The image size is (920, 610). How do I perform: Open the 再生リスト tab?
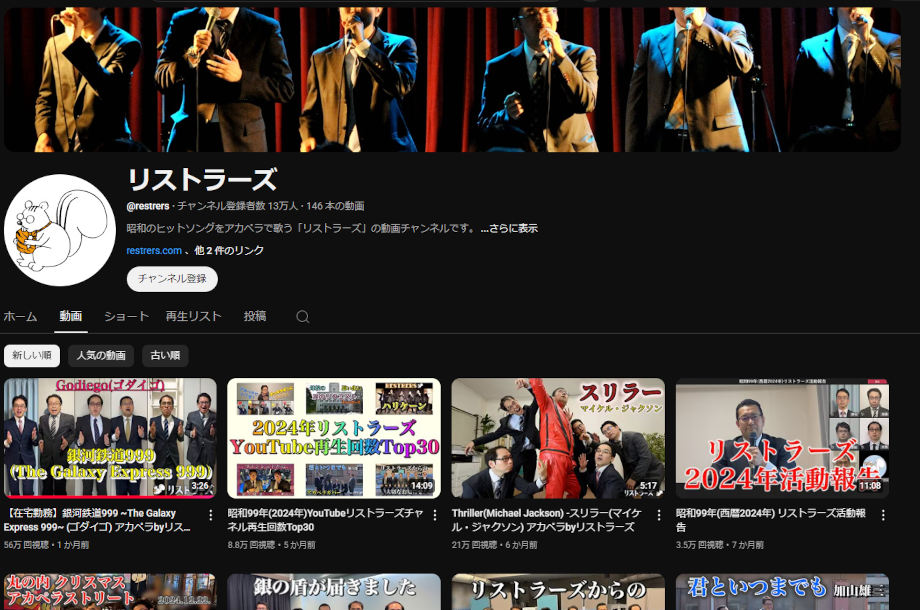click(x=193, y=316)
